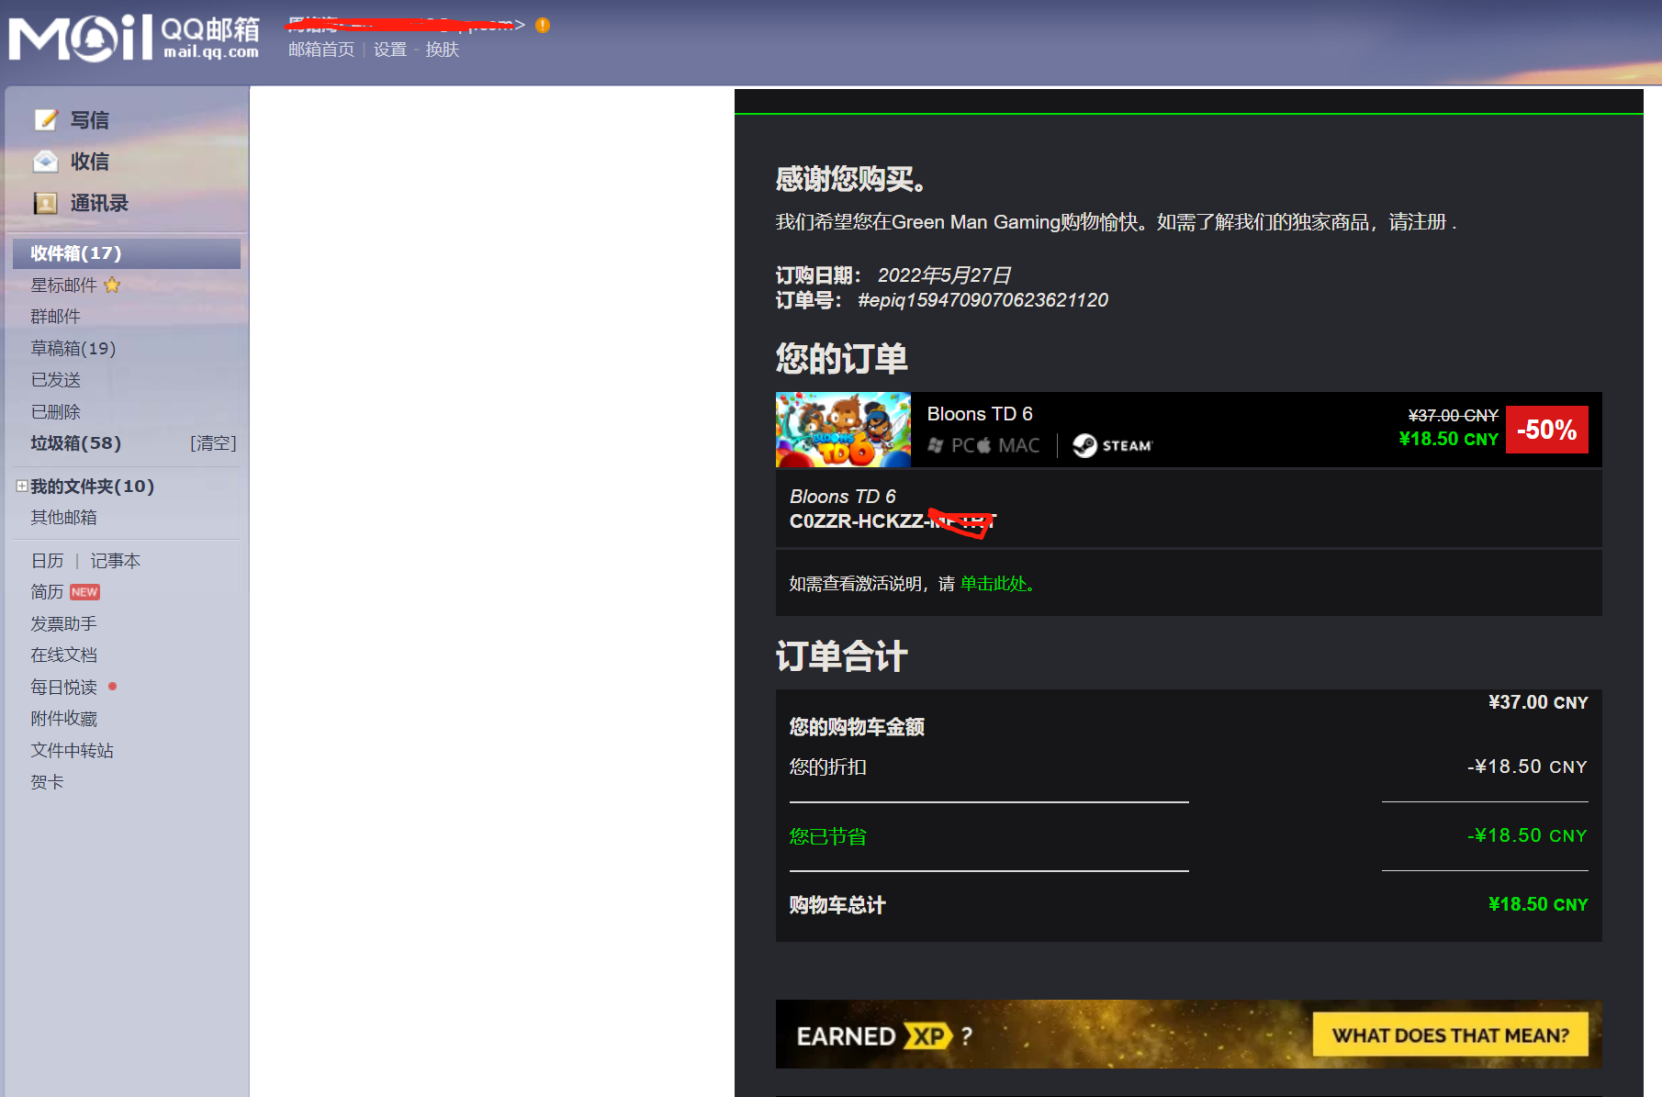Click the order date 2022年5月27日
The image size is (1662, 1097).
944,275
